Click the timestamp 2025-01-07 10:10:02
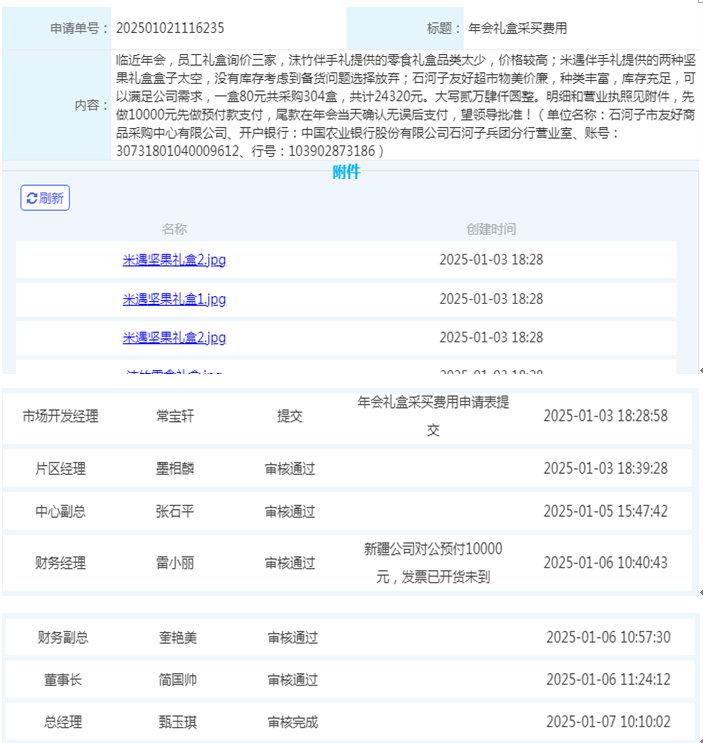Screen dimensions: 703x743 pyautogui.click(x=608, y=722)
